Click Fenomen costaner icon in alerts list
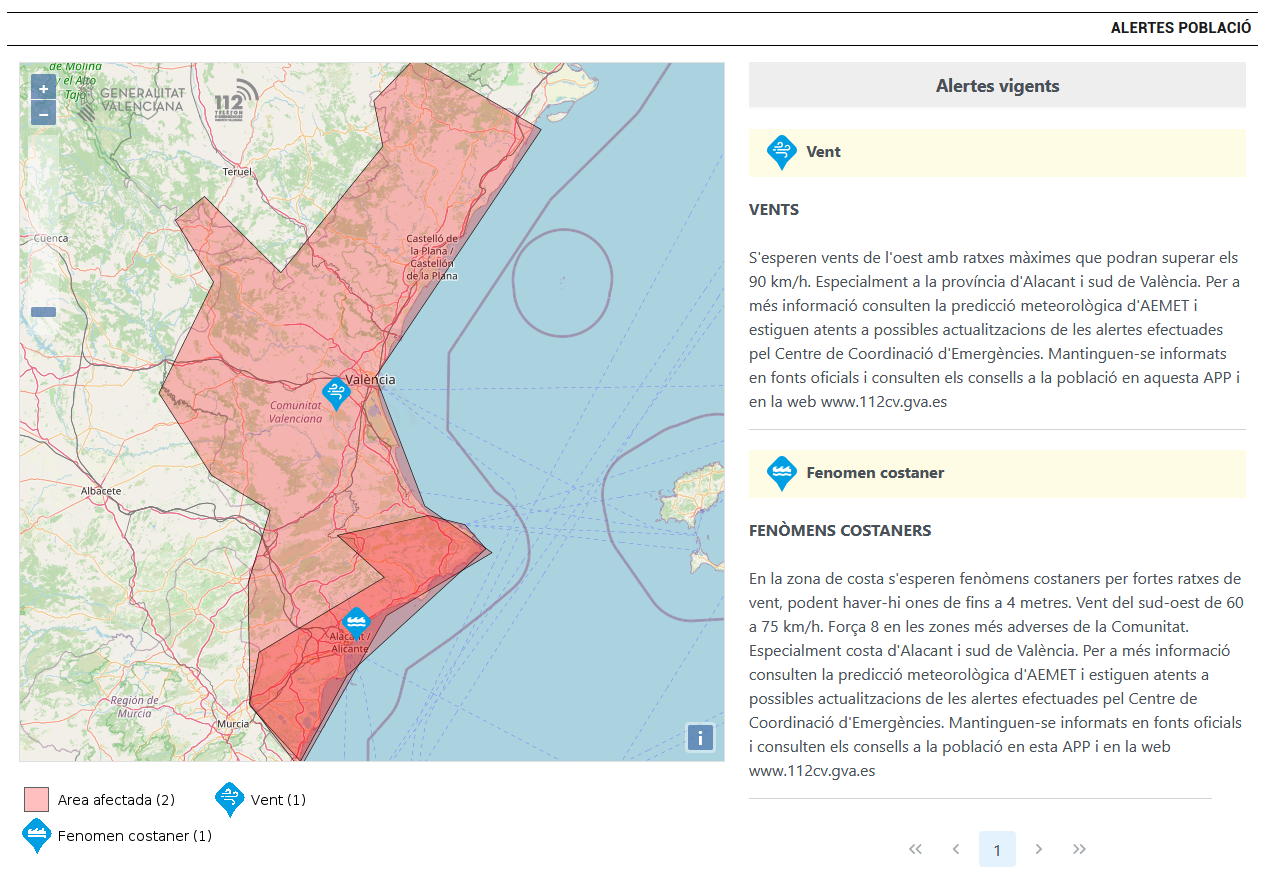The width and height of the screenshot is (1274, 880). (x=782, y=473)
